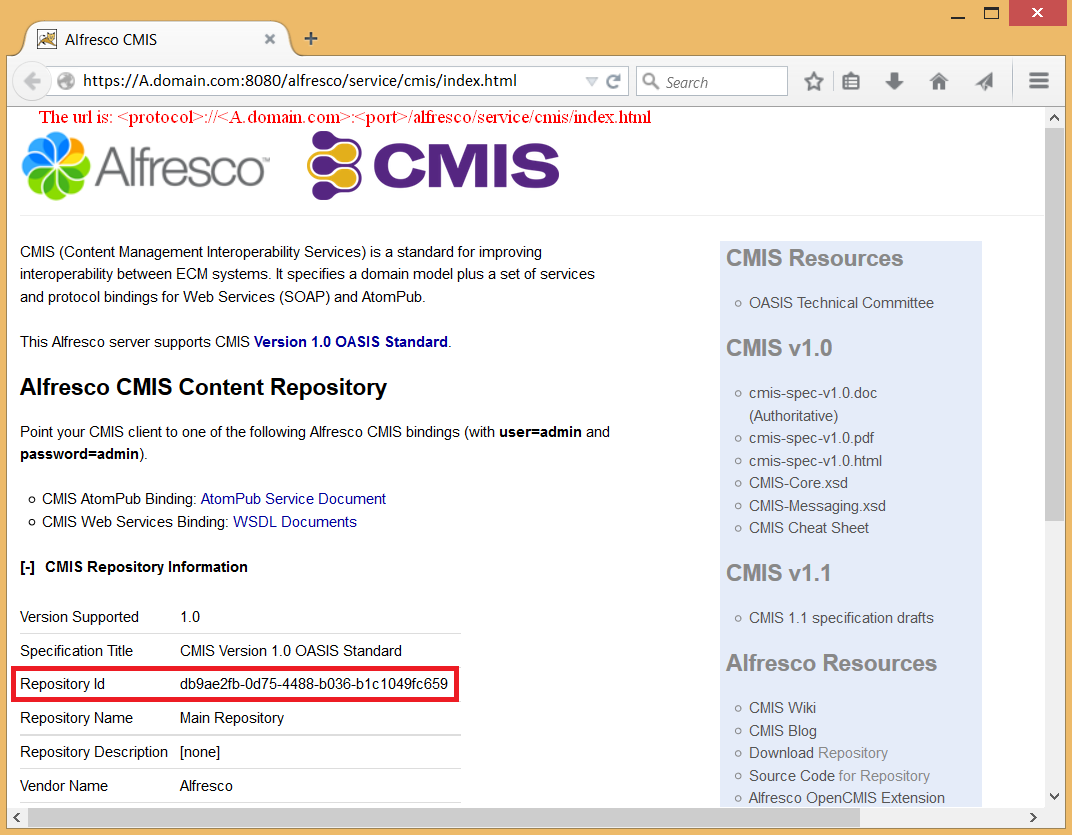Open OASIS Technical Committee link

pos(841,303)
